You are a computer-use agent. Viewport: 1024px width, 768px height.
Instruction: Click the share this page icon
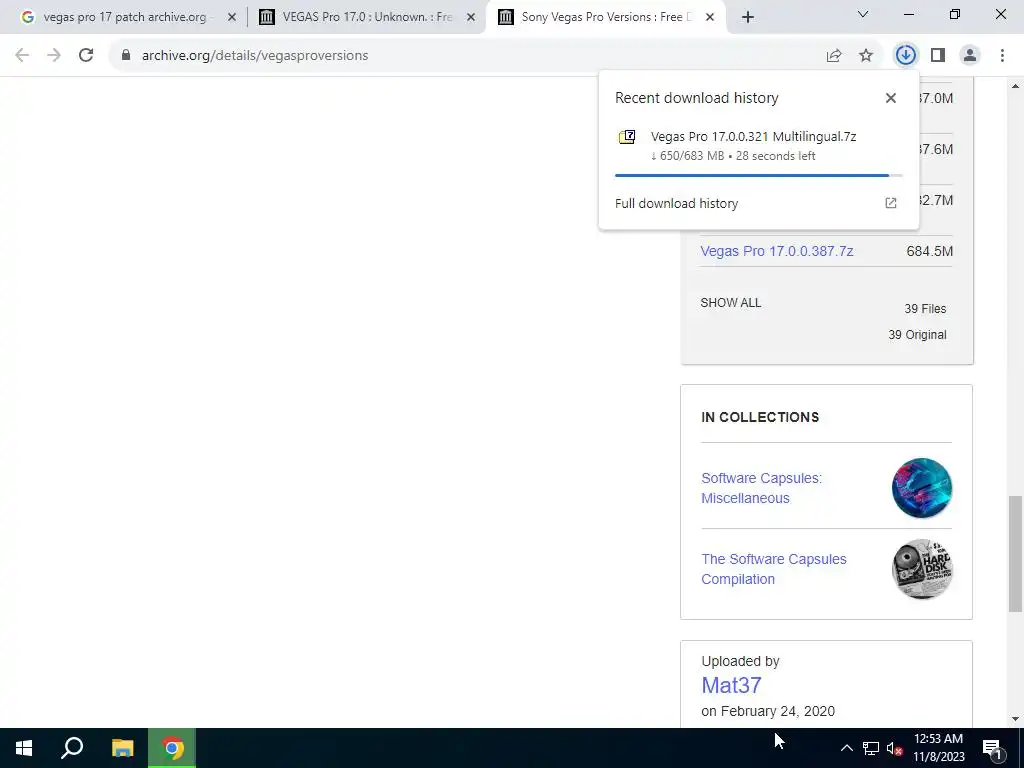(834, 56)
